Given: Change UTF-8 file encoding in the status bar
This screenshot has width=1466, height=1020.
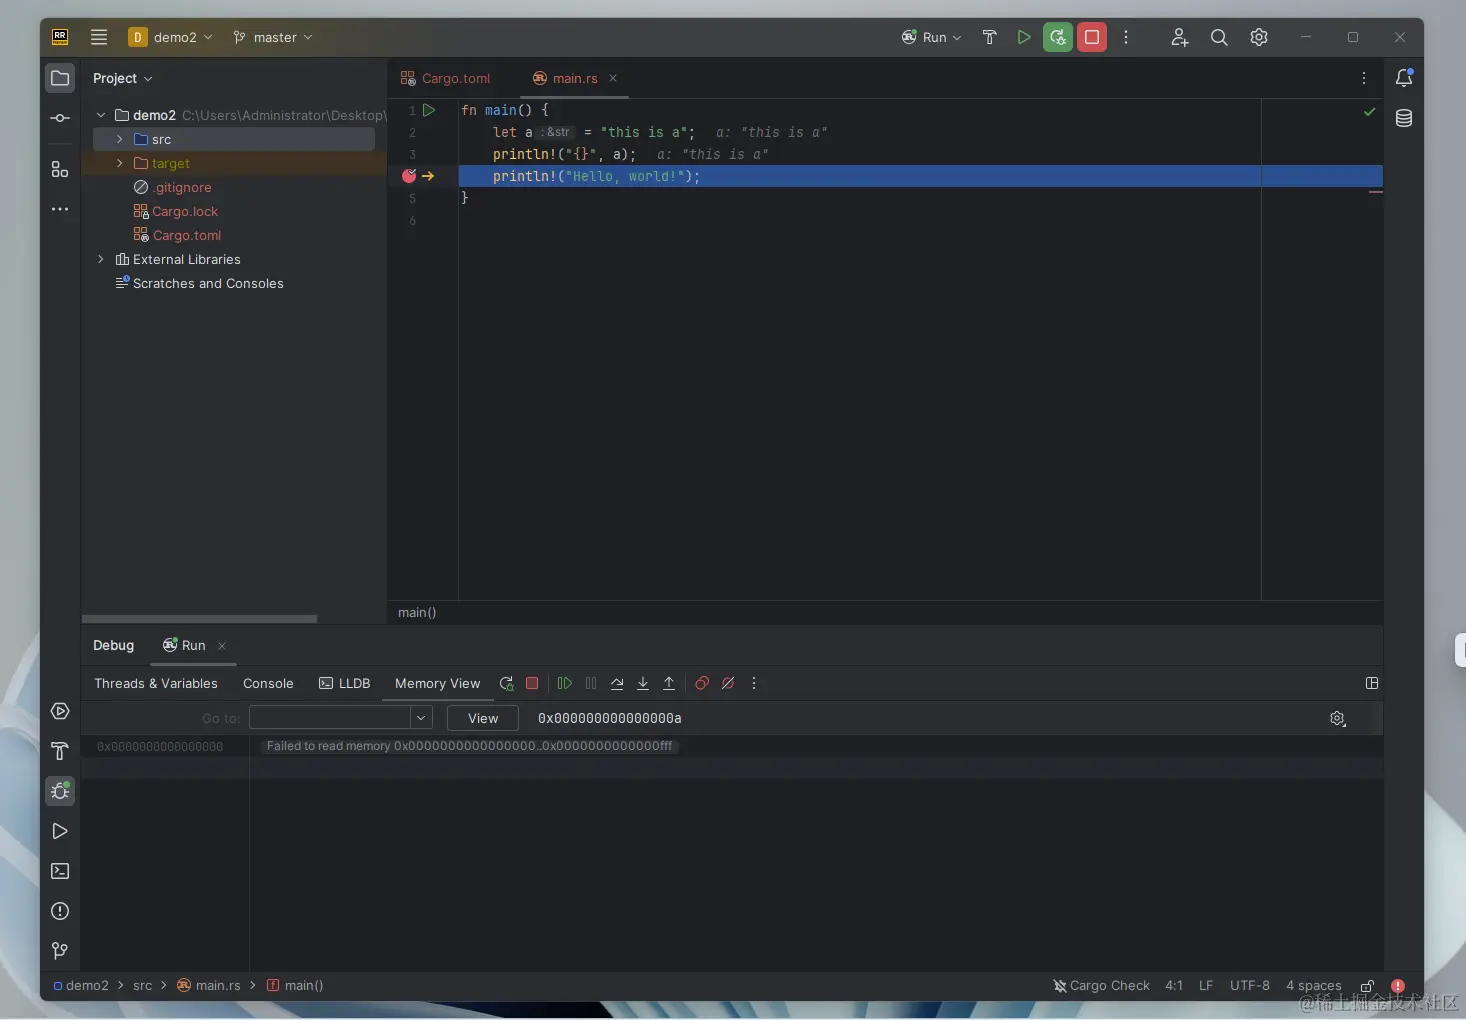Looking at the screenshot, I should tap(1250, 985).
